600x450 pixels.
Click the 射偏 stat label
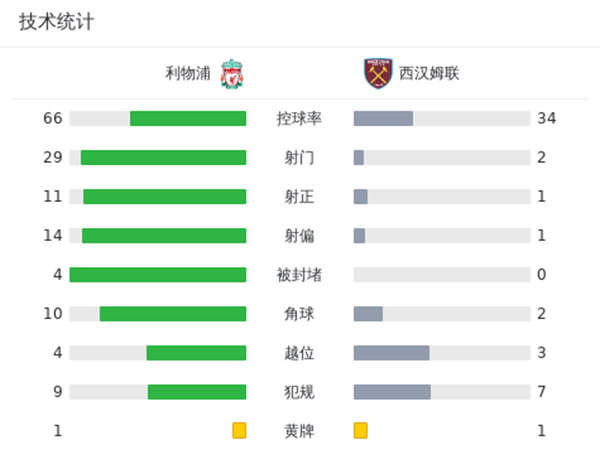click(x=299, y=235)
